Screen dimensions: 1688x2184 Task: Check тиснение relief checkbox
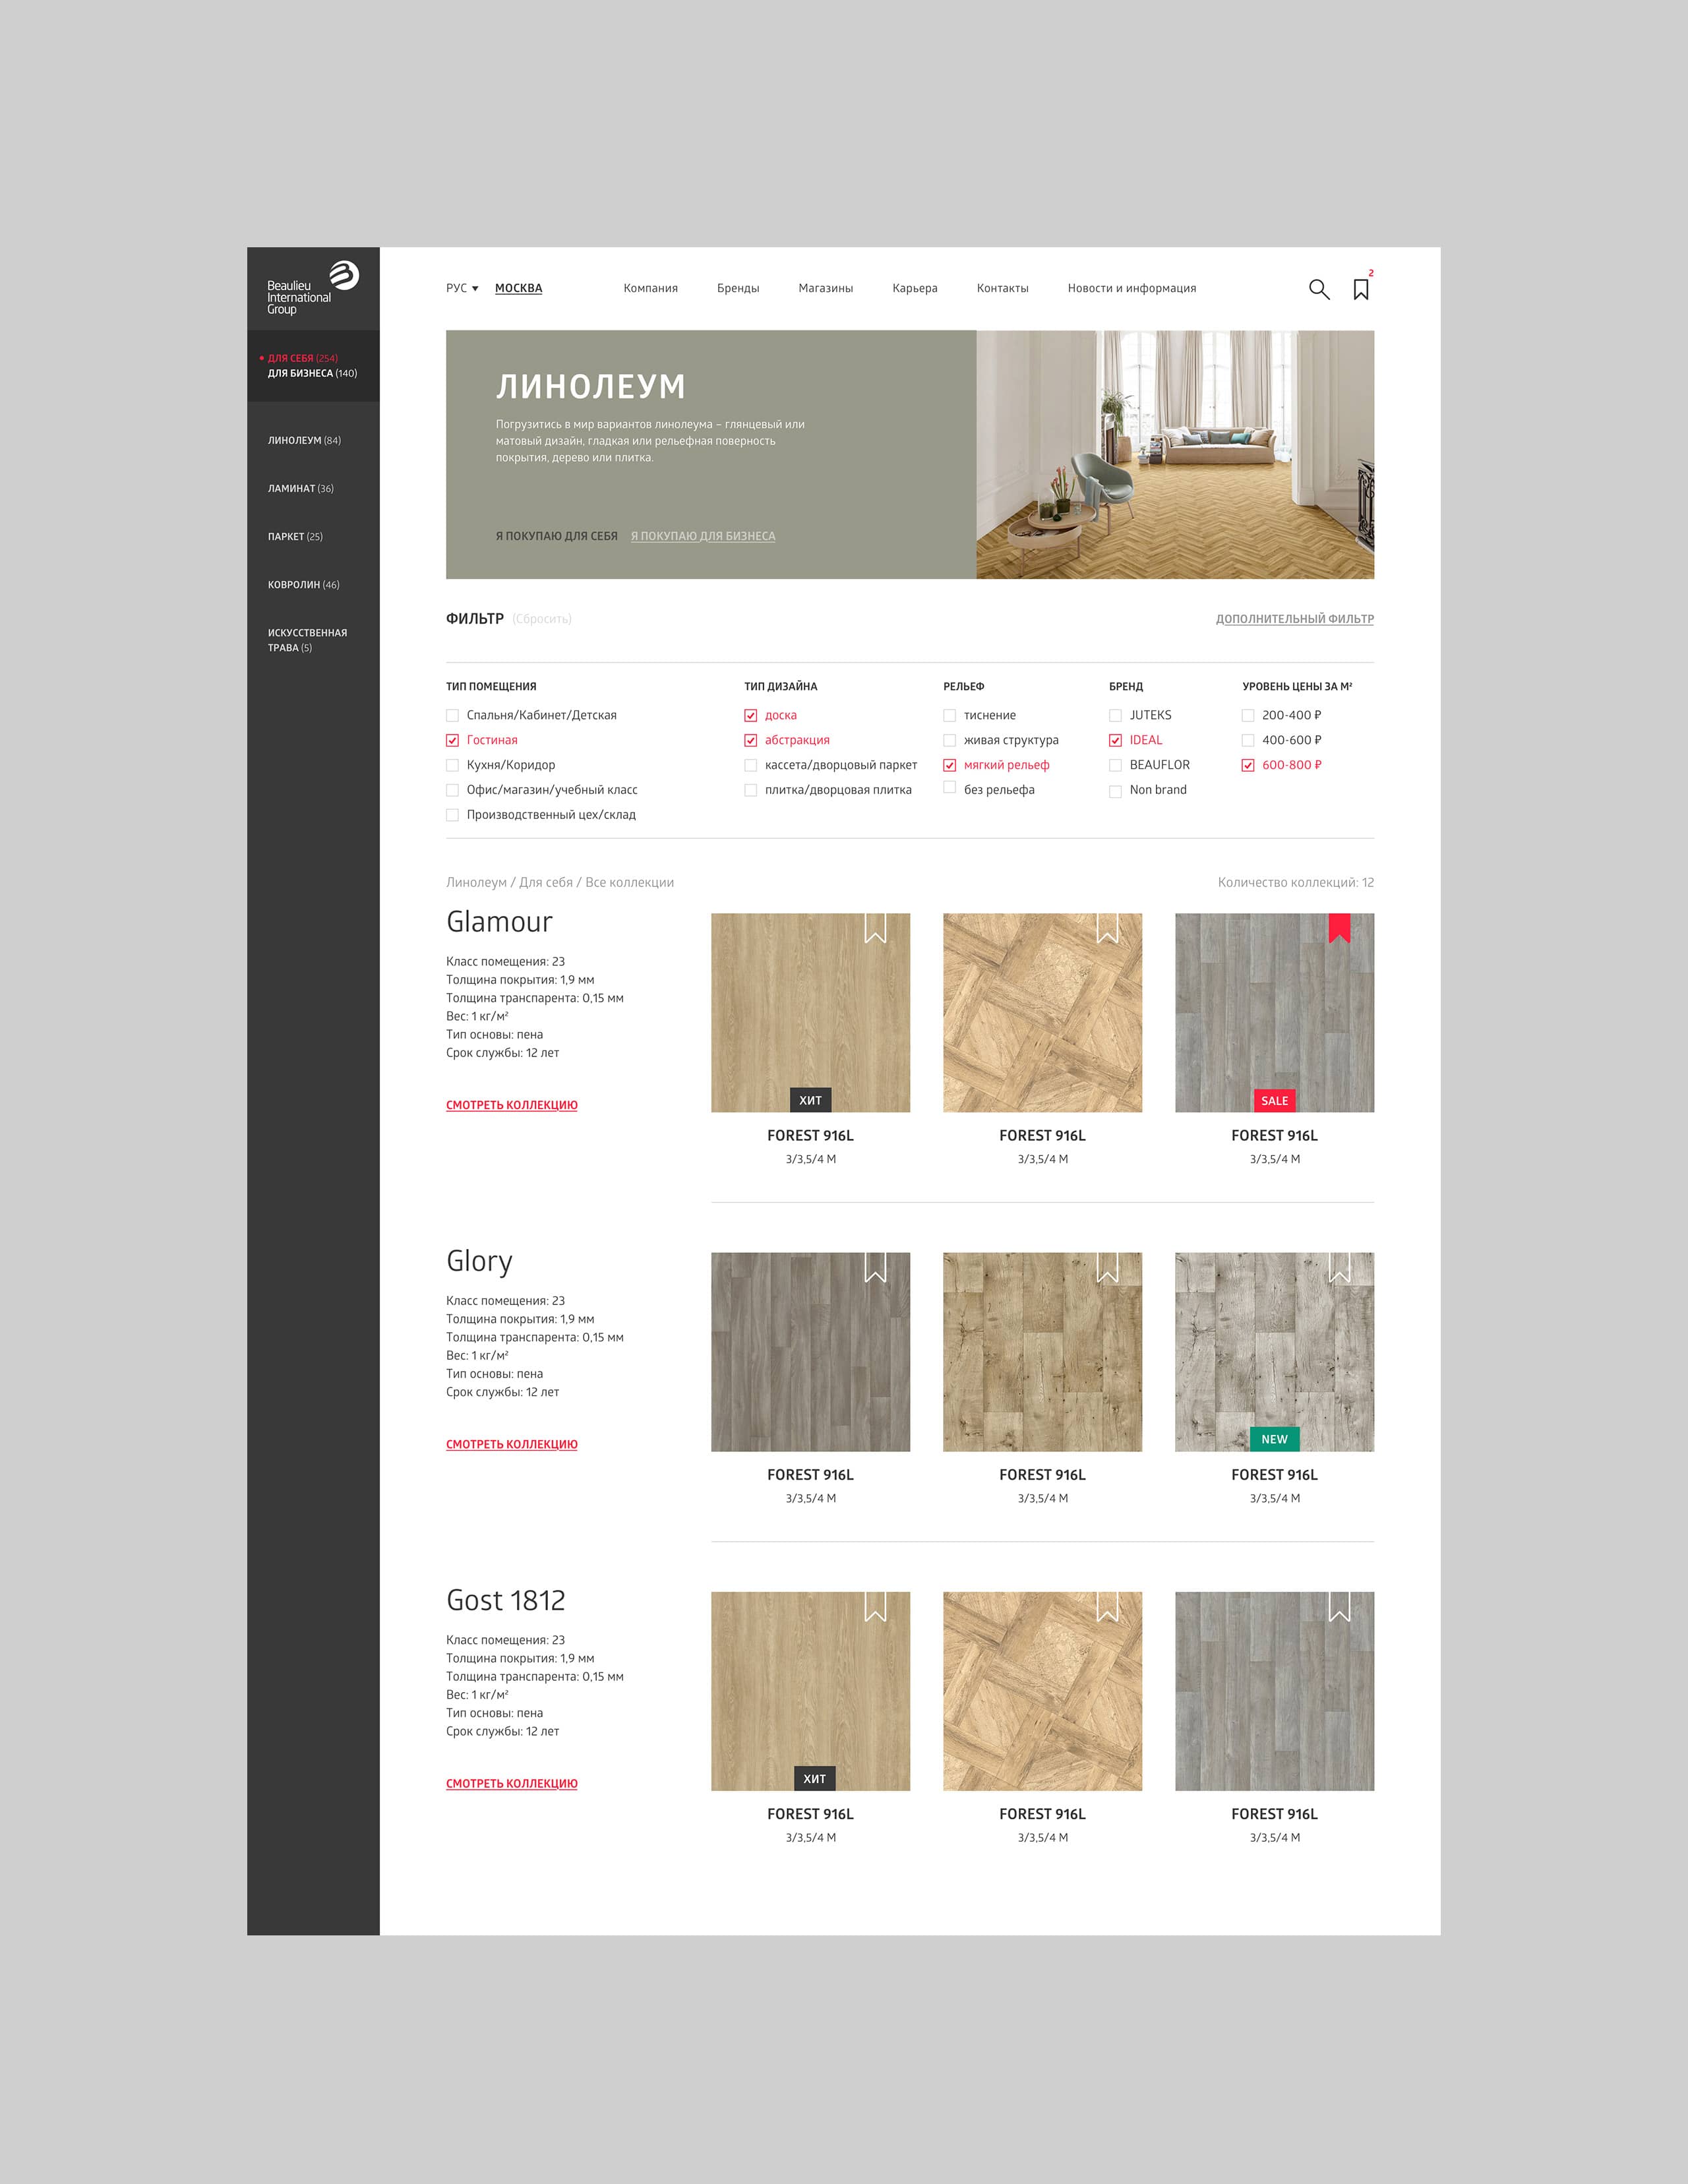point(949,716)
